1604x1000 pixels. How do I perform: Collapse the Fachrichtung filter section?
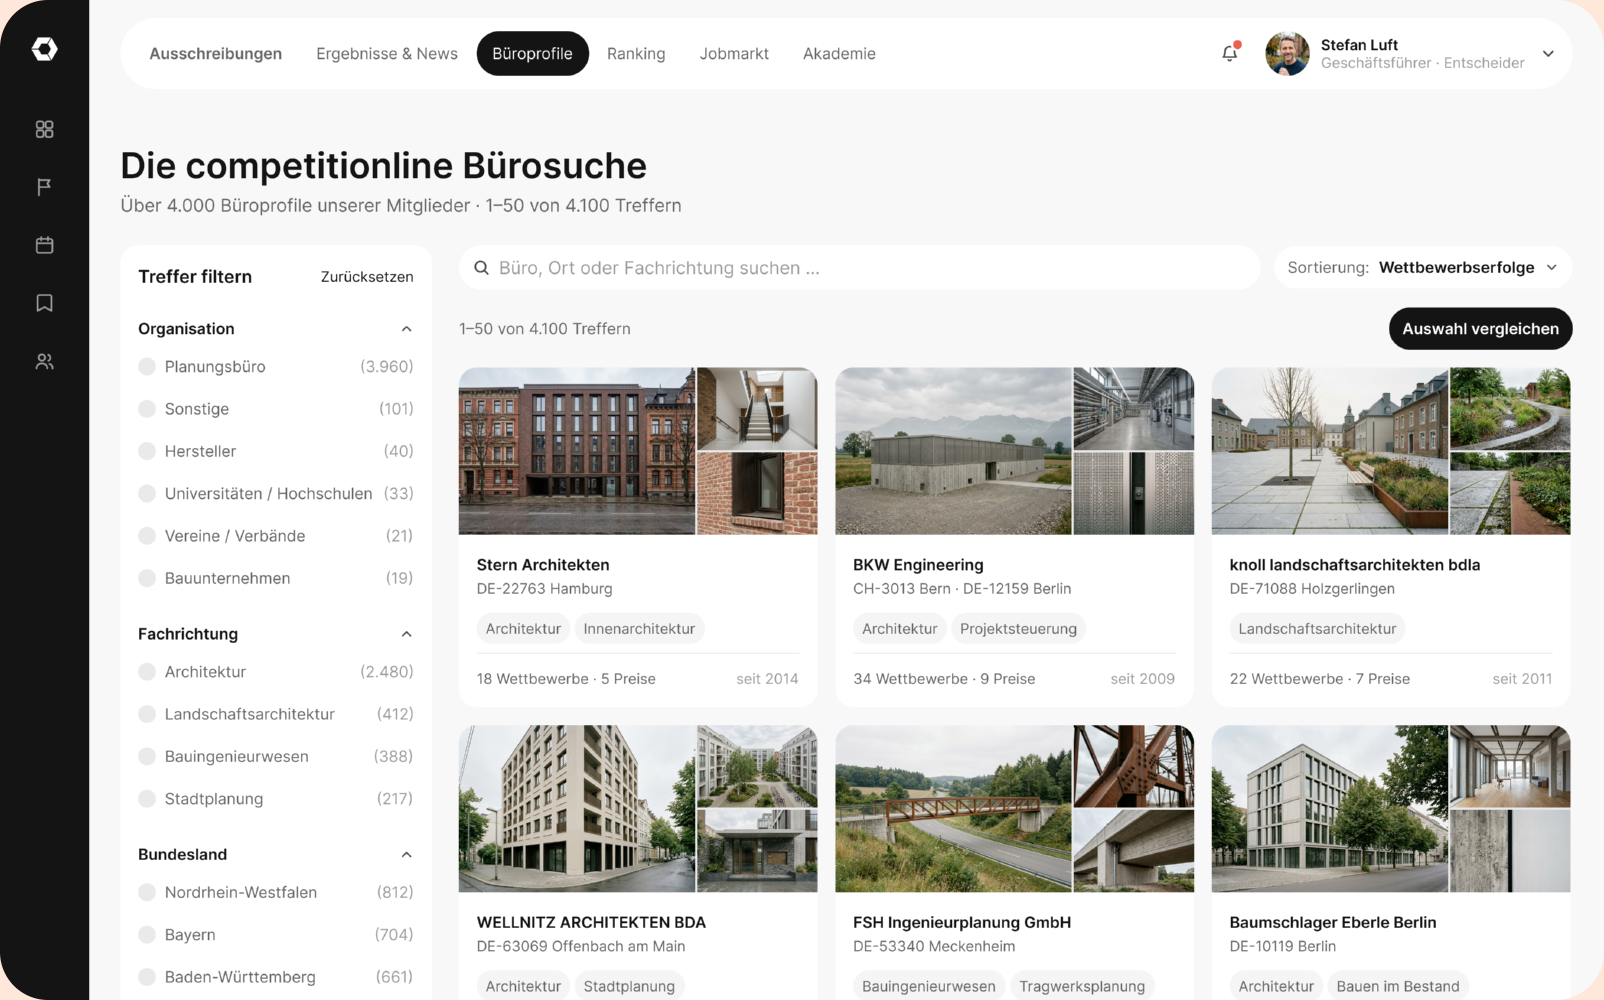[x=406, y=634]
